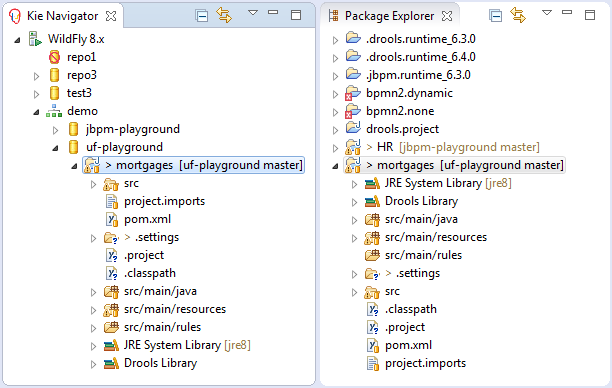Image resolution: width=612 pixels, height=388 pixels.
Task: Click the drools.project folder icon
Action: coord(353,128)
